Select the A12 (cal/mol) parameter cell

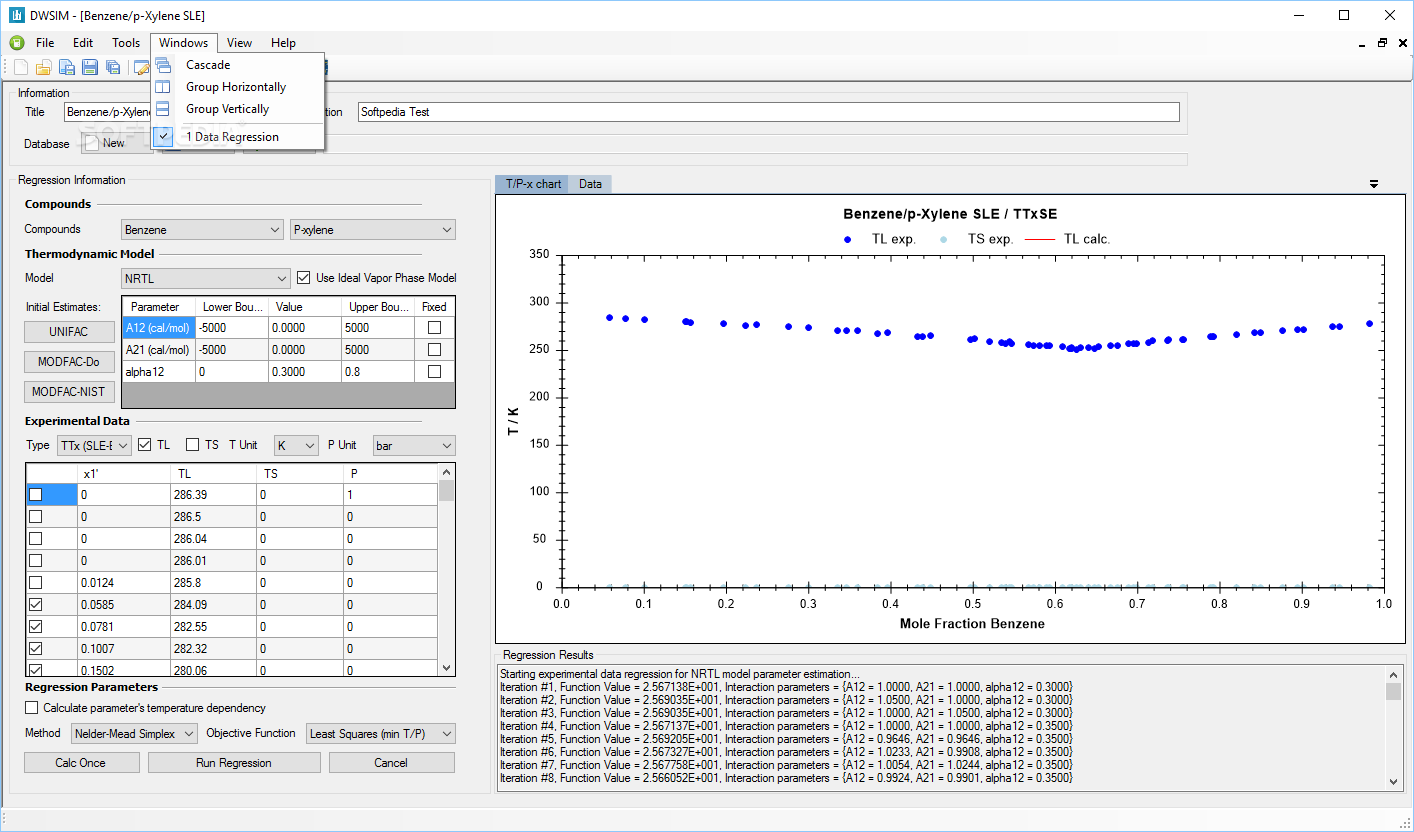click(158, 328)
